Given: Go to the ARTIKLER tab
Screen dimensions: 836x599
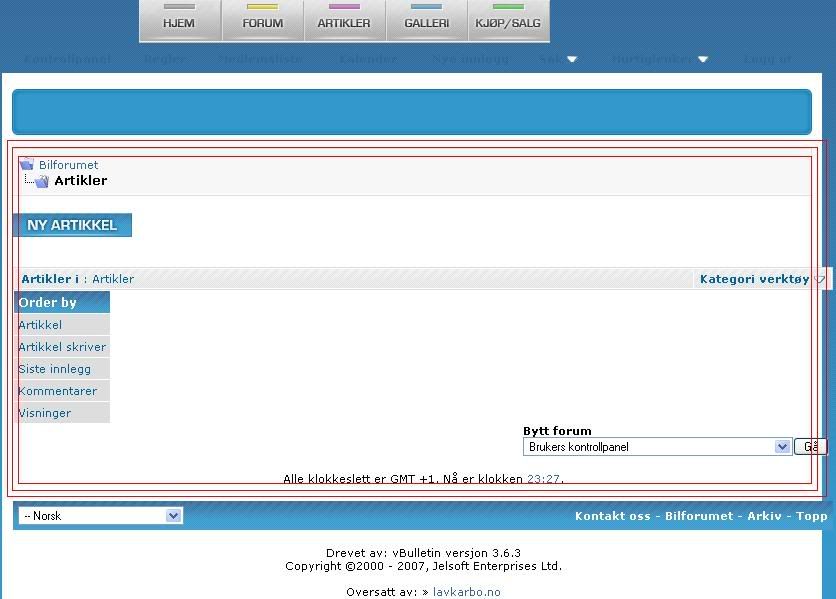Looking at the screenshot, I should [344, 21].
